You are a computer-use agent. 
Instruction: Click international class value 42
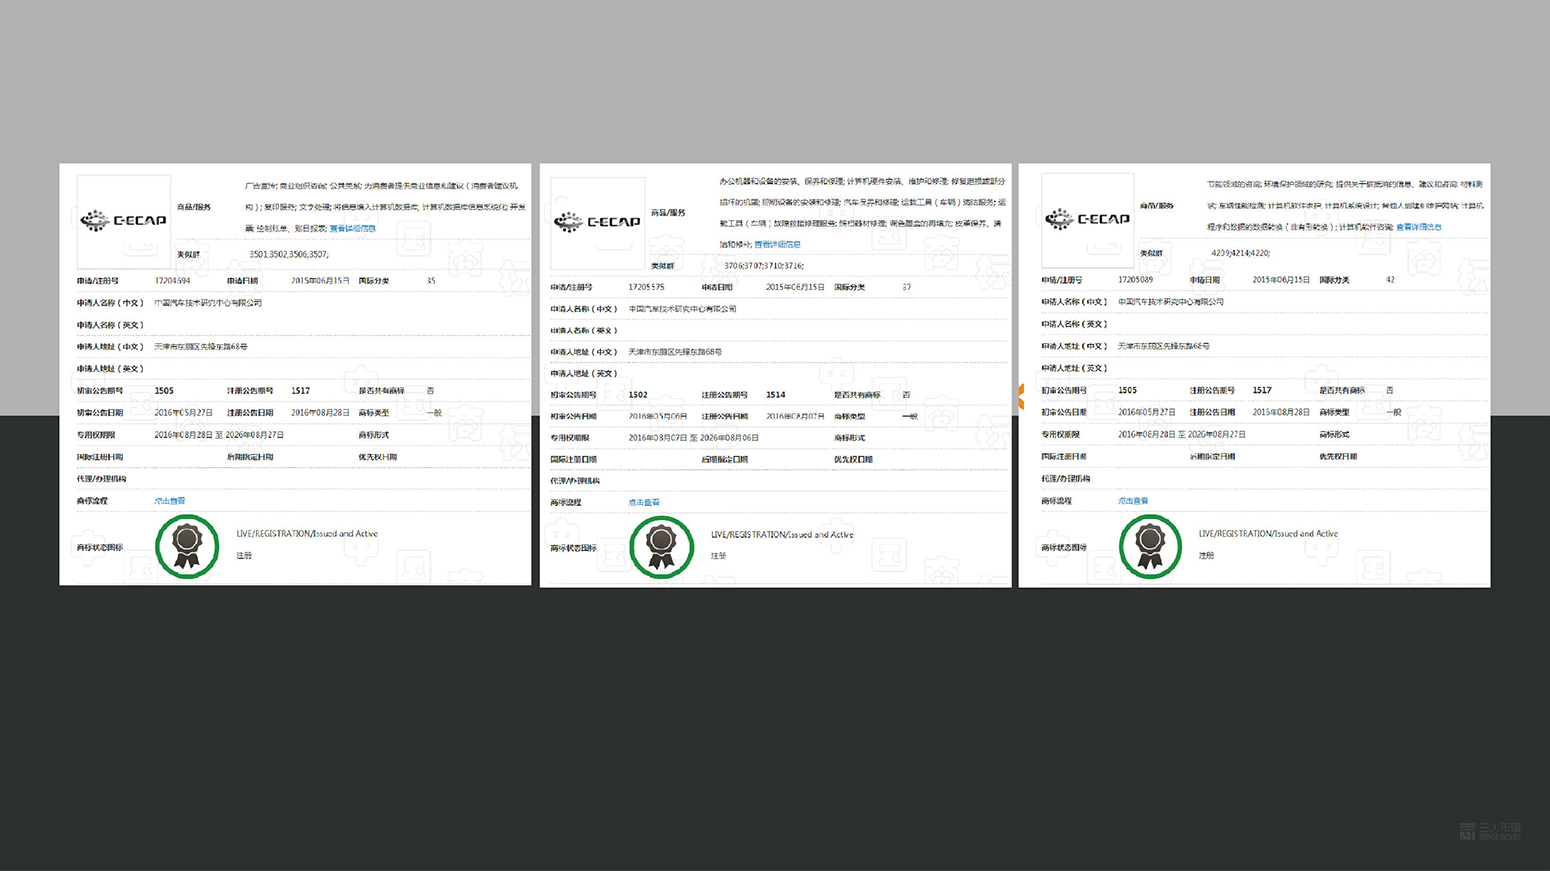pos(1390,280)
